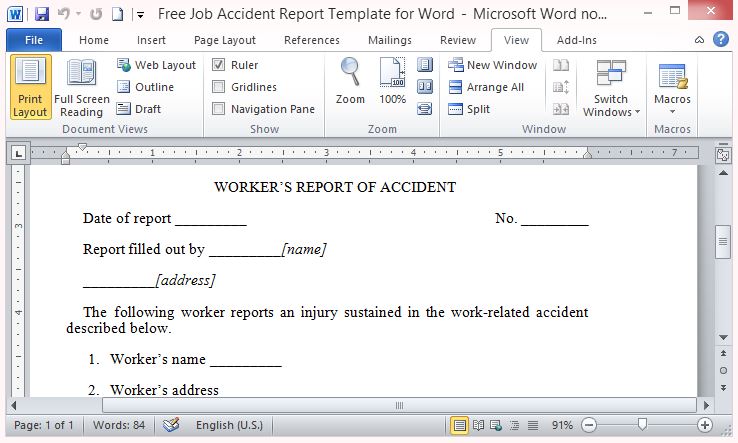Select Web Layout view in status bar

[x=496, y=426]
